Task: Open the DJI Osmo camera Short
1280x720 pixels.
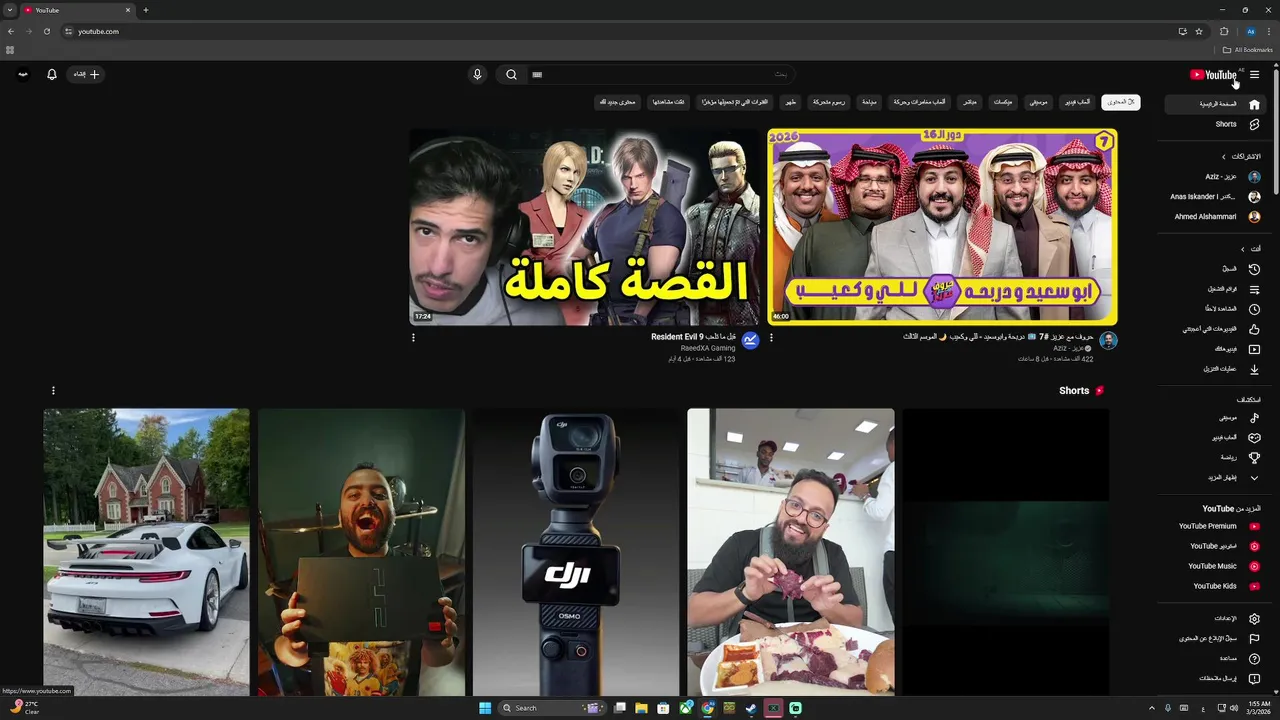Action: tap(576, 551)
